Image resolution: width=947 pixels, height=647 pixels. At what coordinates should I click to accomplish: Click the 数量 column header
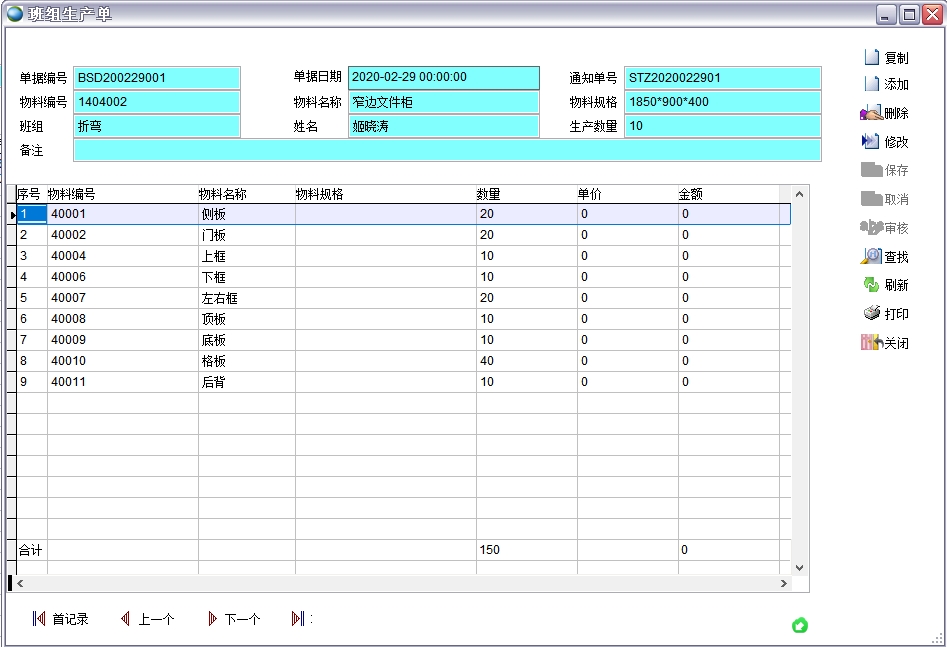(x=488, y=194)
